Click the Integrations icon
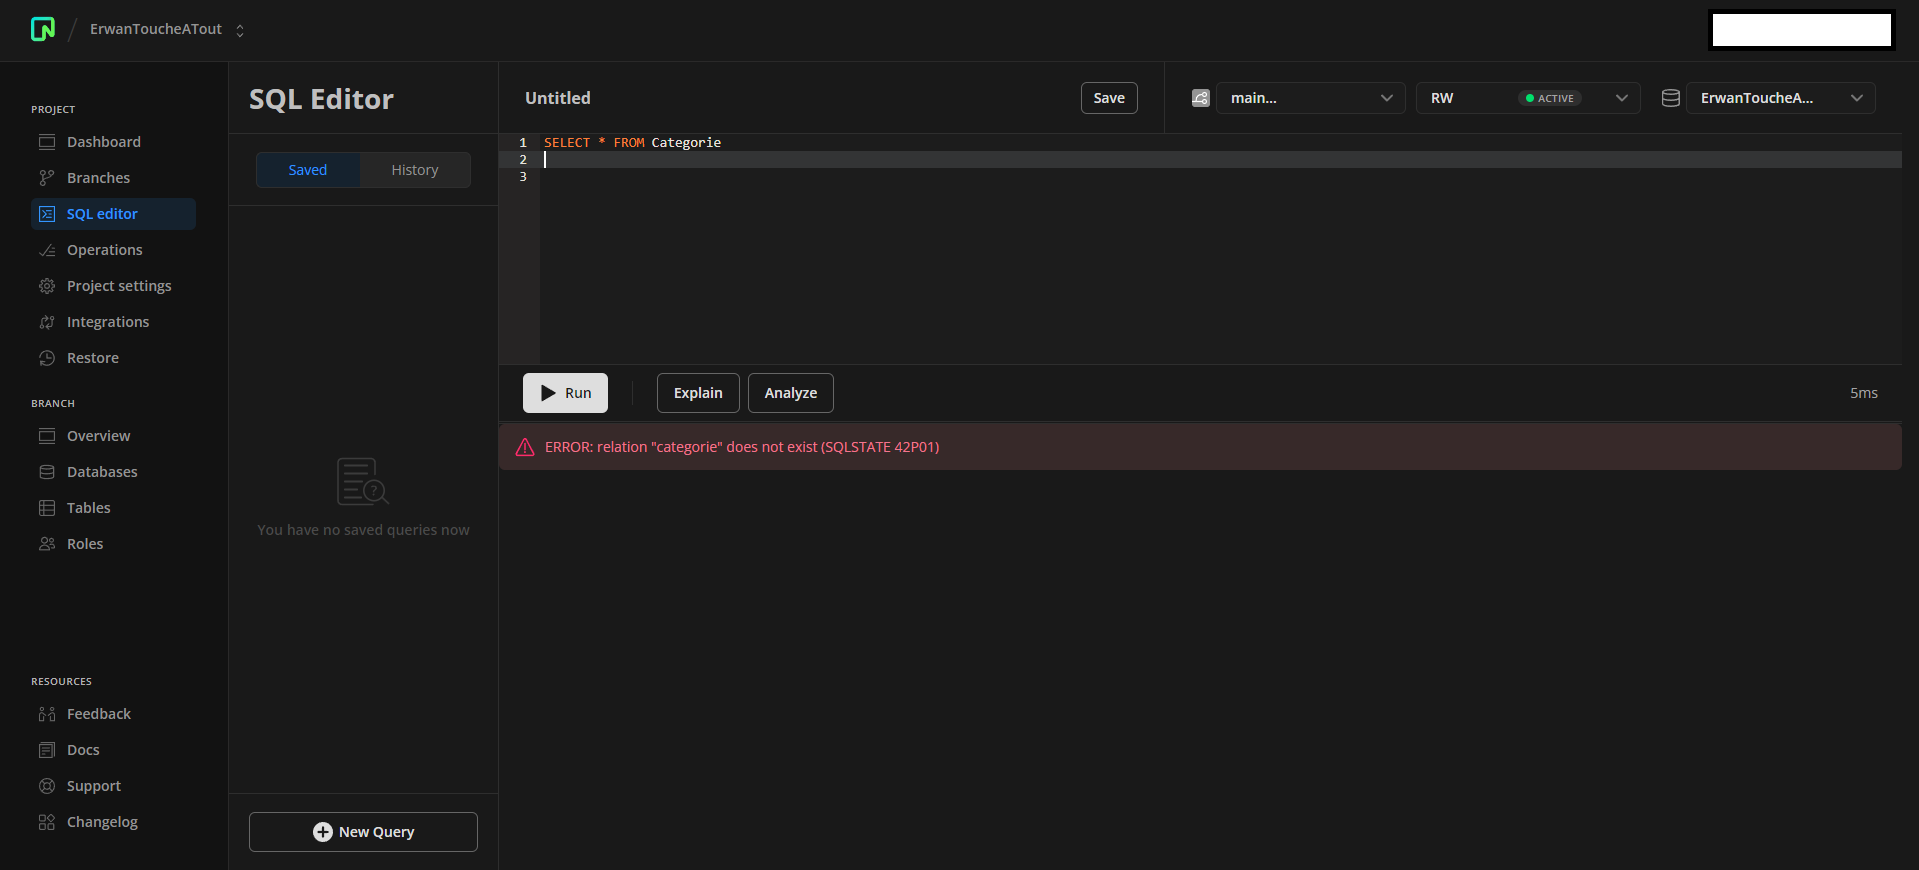 point(47,322)
